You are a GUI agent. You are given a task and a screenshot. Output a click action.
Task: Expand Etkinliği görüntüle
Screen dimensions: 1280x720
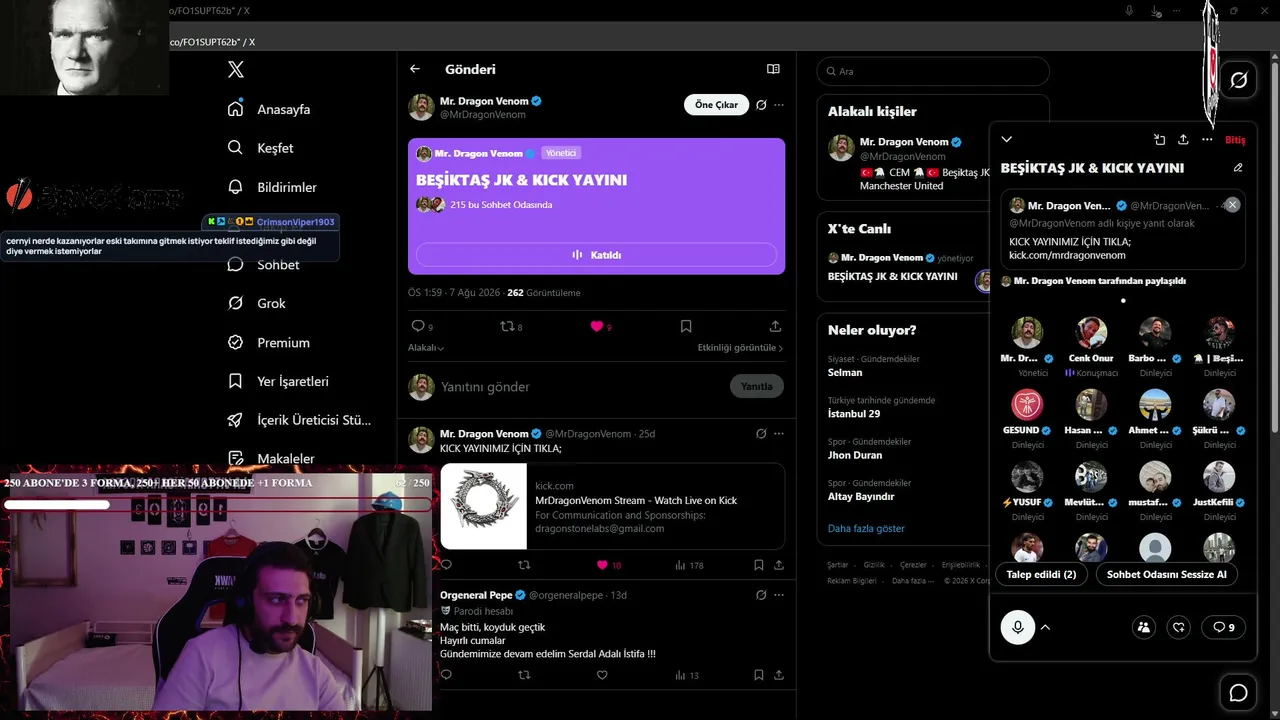pyautogui.click(x=740, y=348)
